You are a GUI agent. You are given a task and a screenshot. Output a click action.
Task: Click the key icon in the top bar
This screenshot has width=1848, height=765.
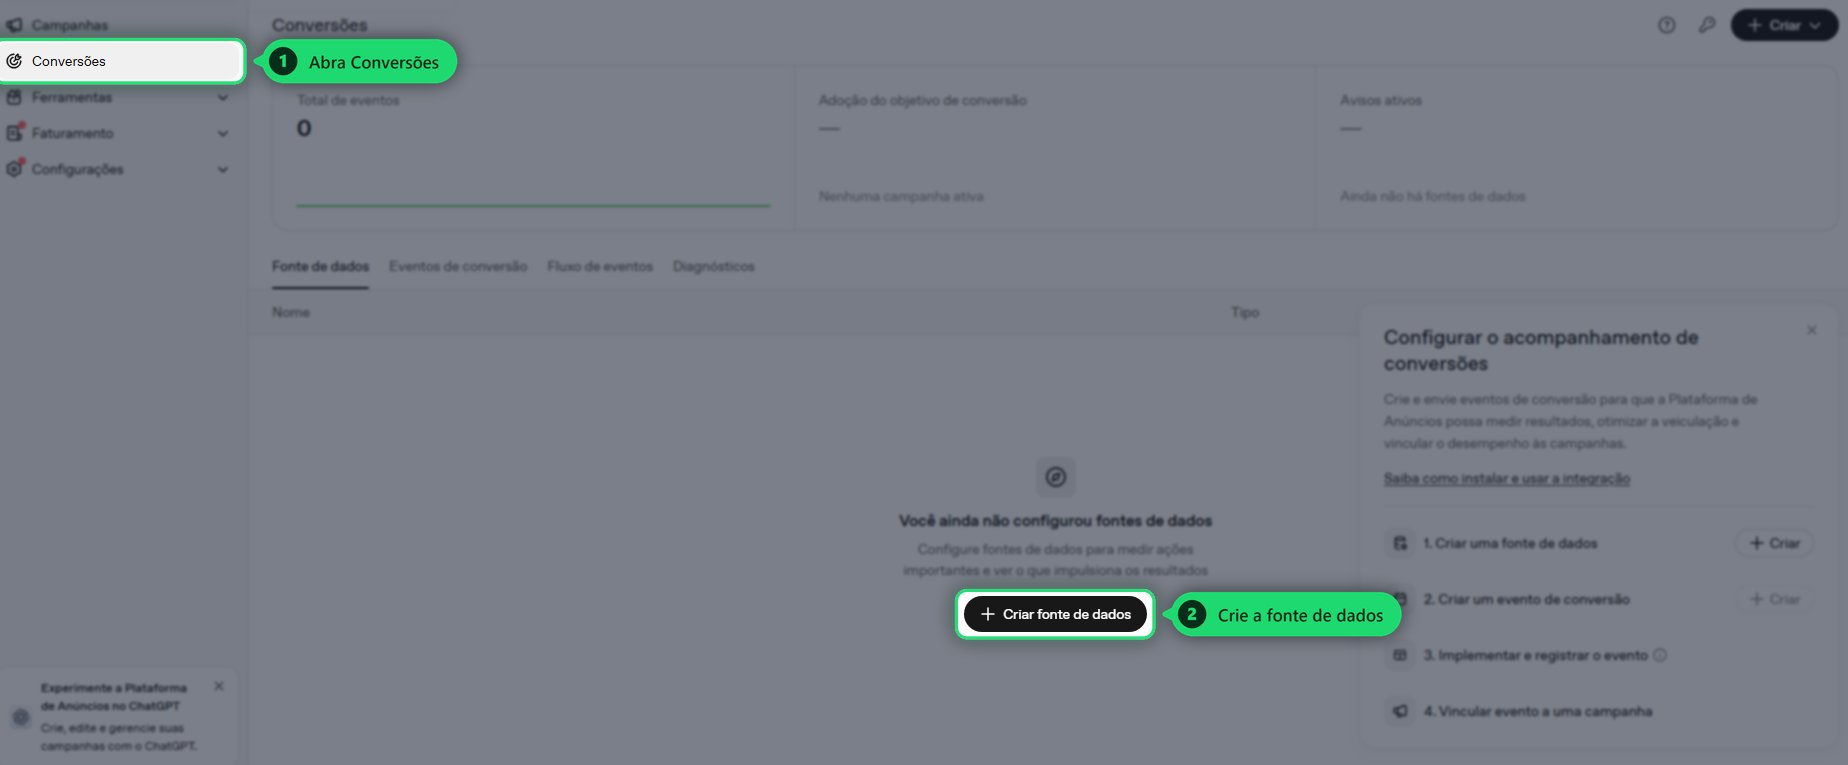click(x=1707, y=25)
